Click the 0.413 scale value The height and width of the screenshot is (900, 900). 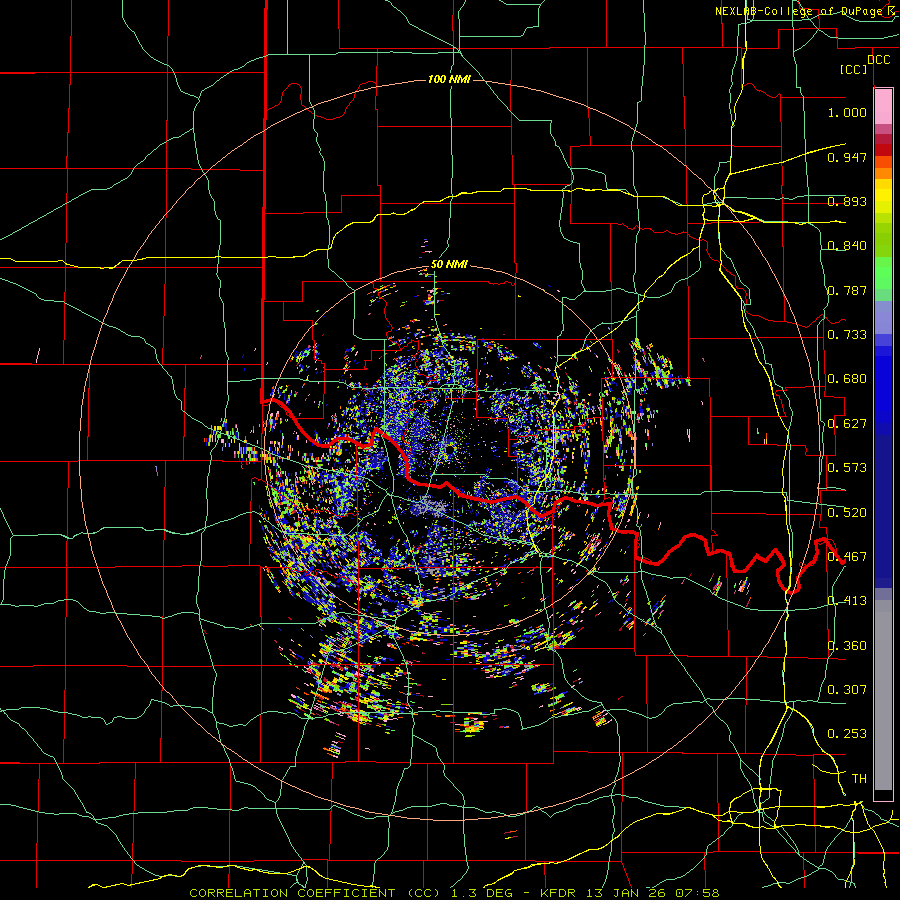[x=847, y=601]
